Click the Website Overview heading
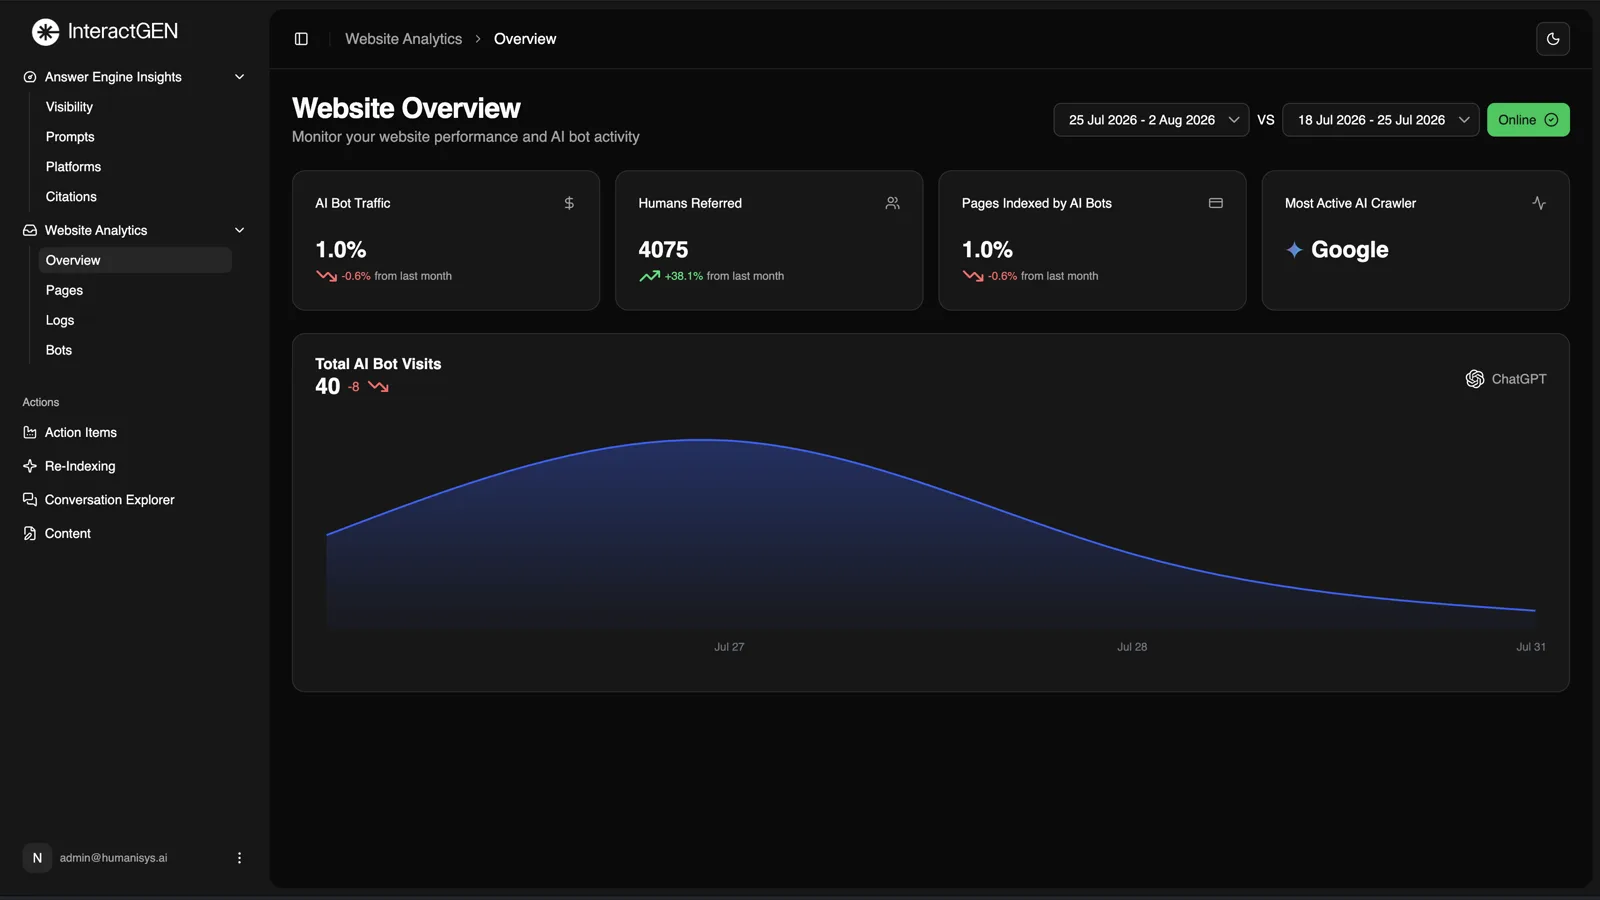Viewport: 1600px width, 900px height. (x=406, y=108)
